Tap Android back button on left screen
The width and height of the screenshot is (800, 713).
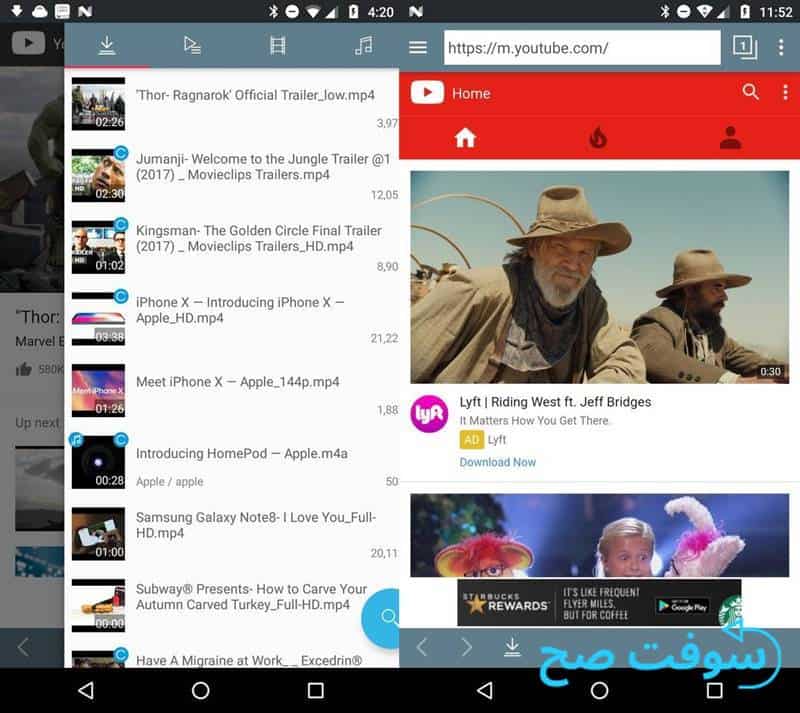(86, 691)
